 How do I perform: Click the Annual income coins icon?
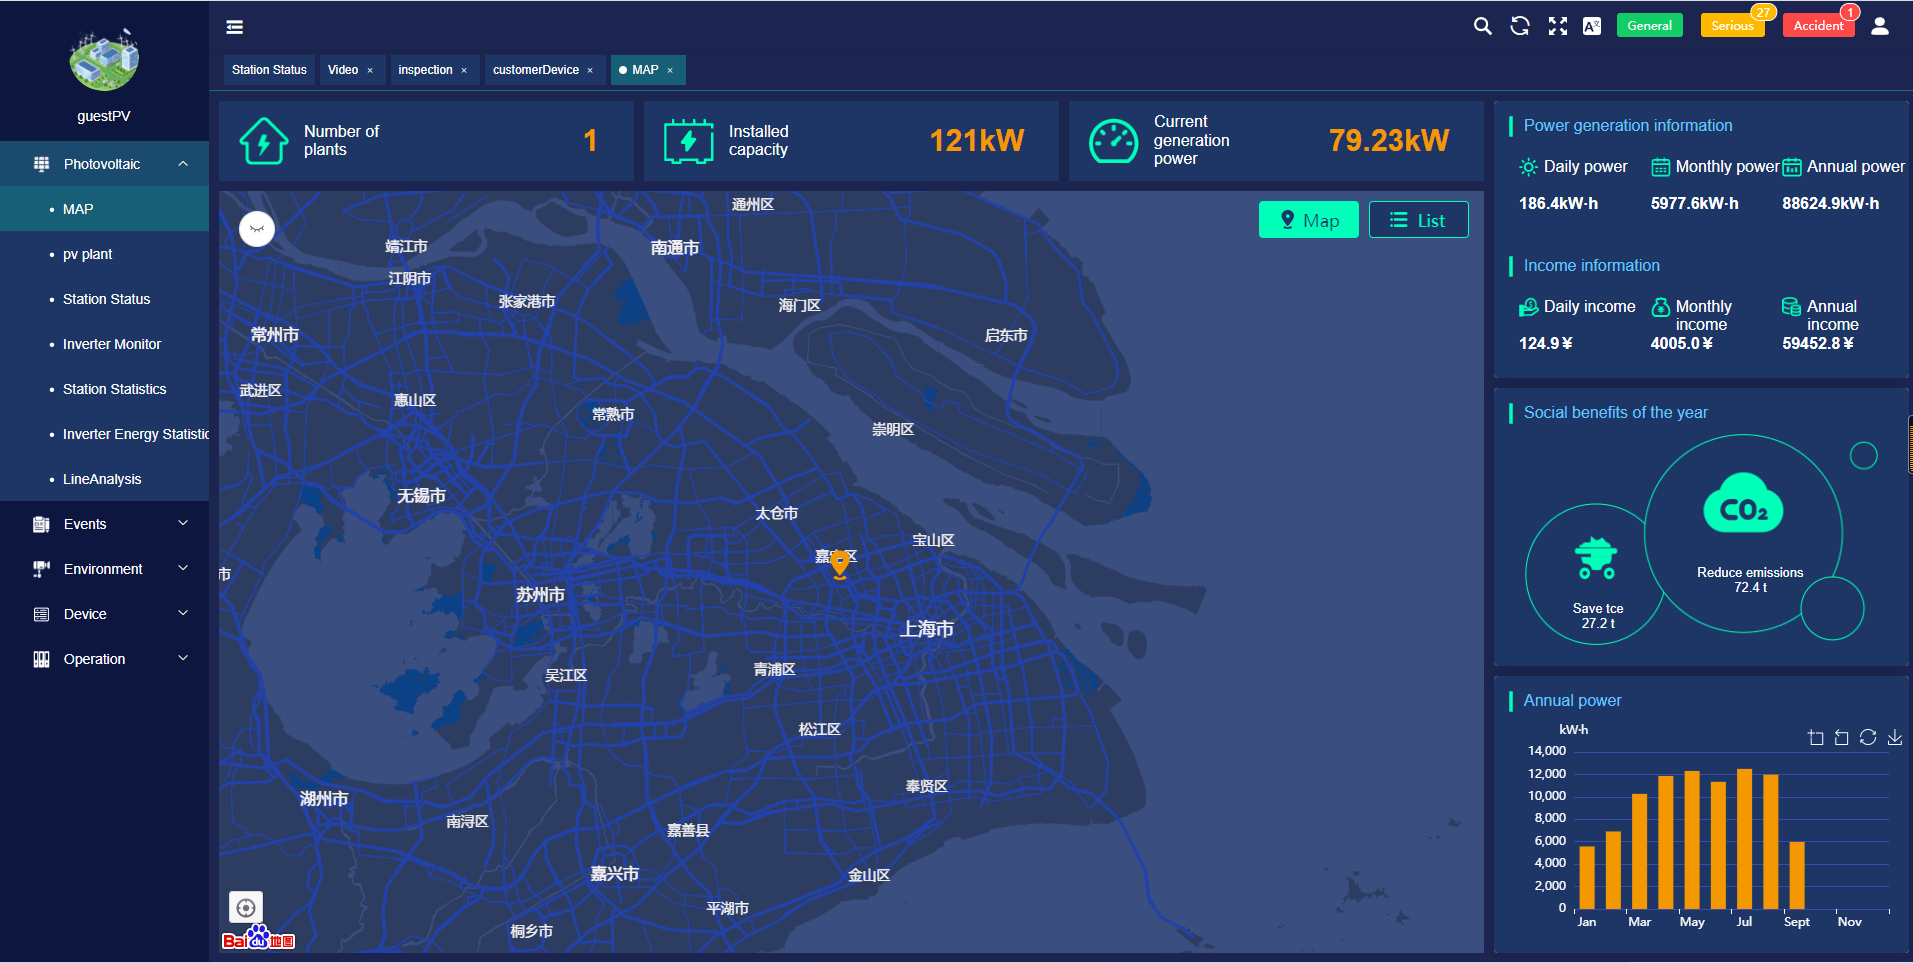point(1792,307)
